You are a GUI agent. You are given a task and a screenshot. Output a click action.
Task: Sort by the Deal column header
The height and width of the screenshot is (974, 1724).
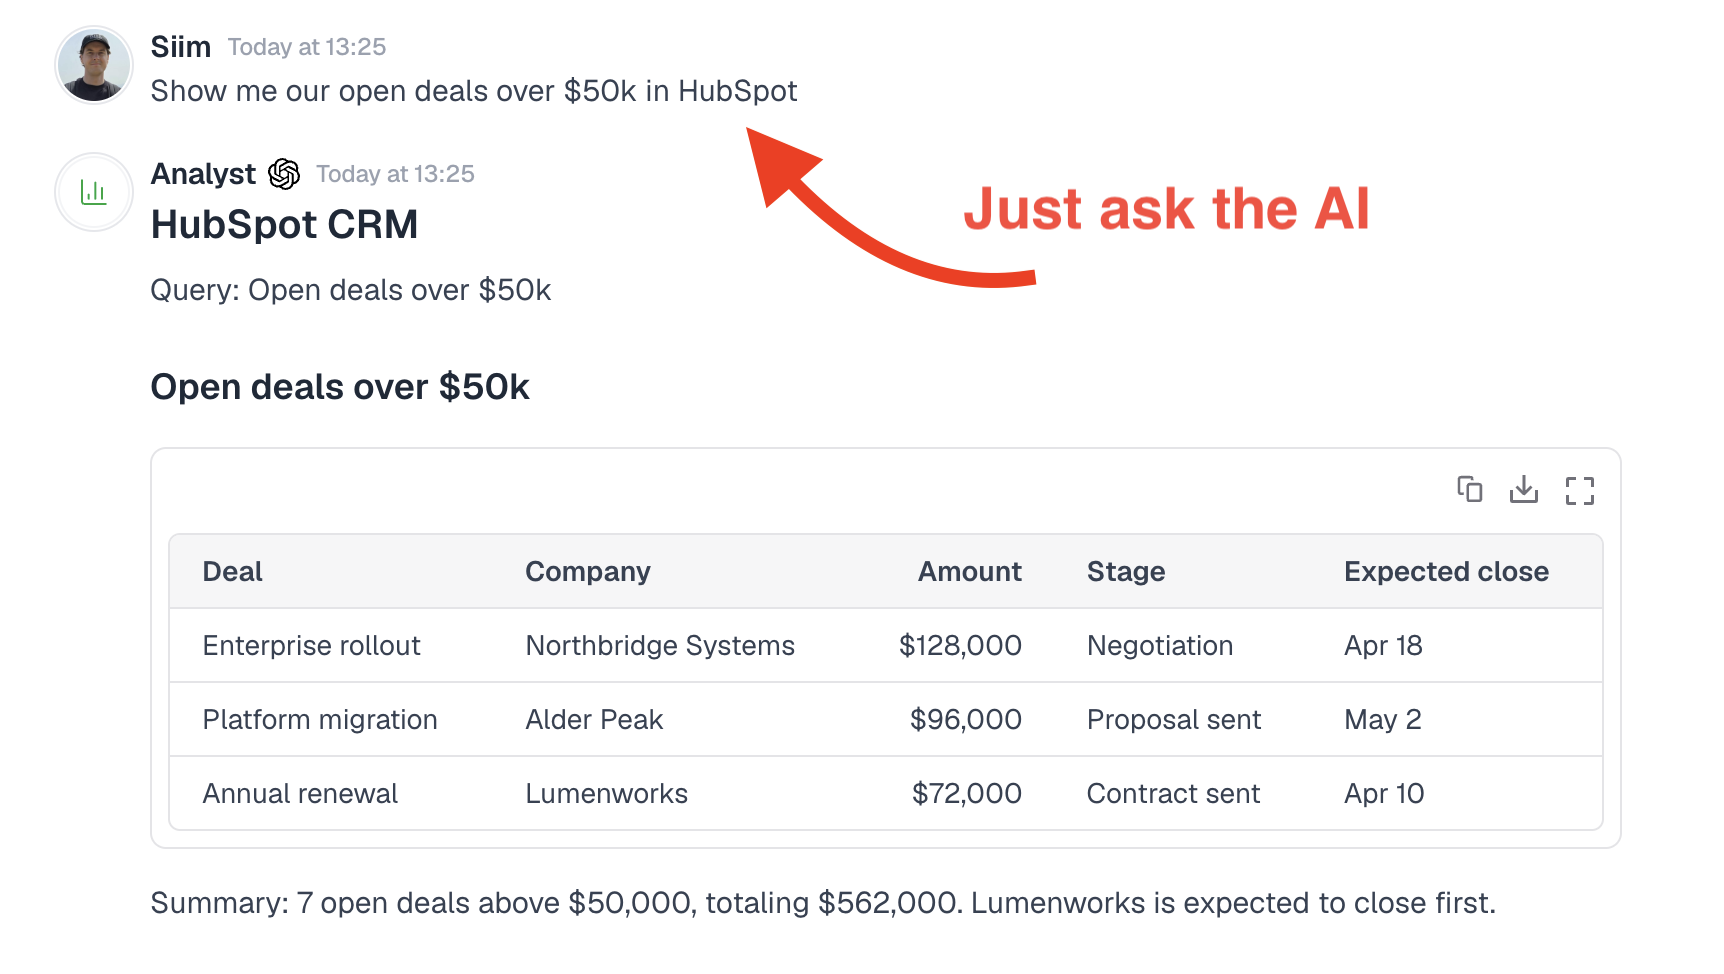pos(232,571)
